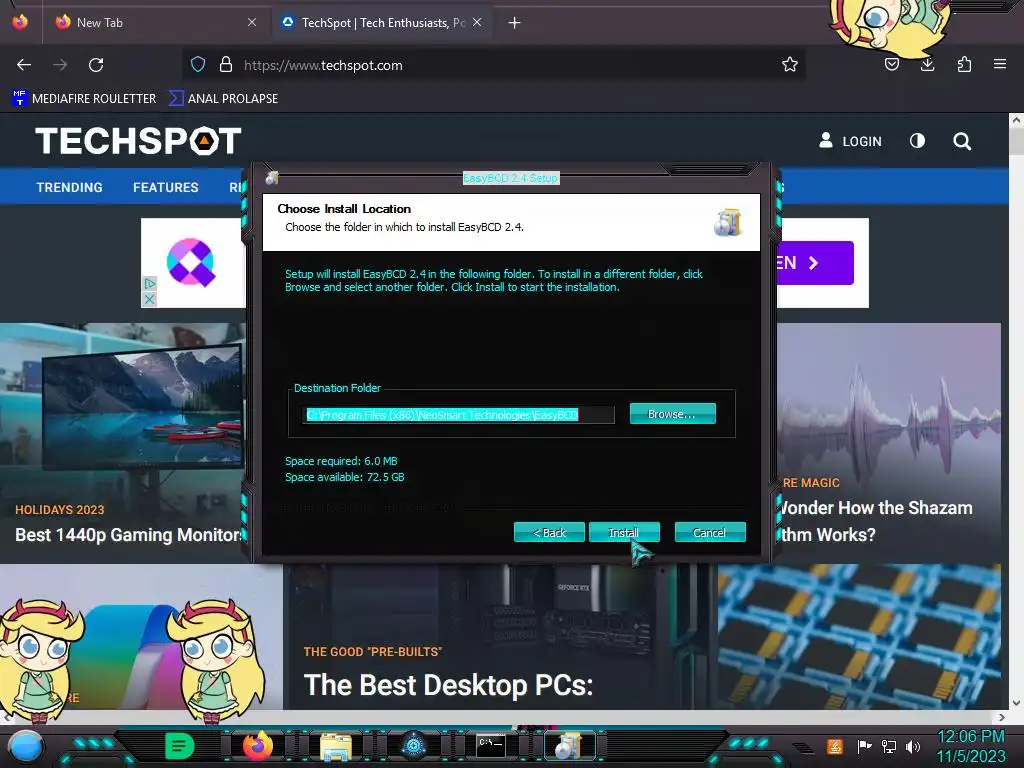Open Firefox hamburger menu

click(x=999, y=65)
